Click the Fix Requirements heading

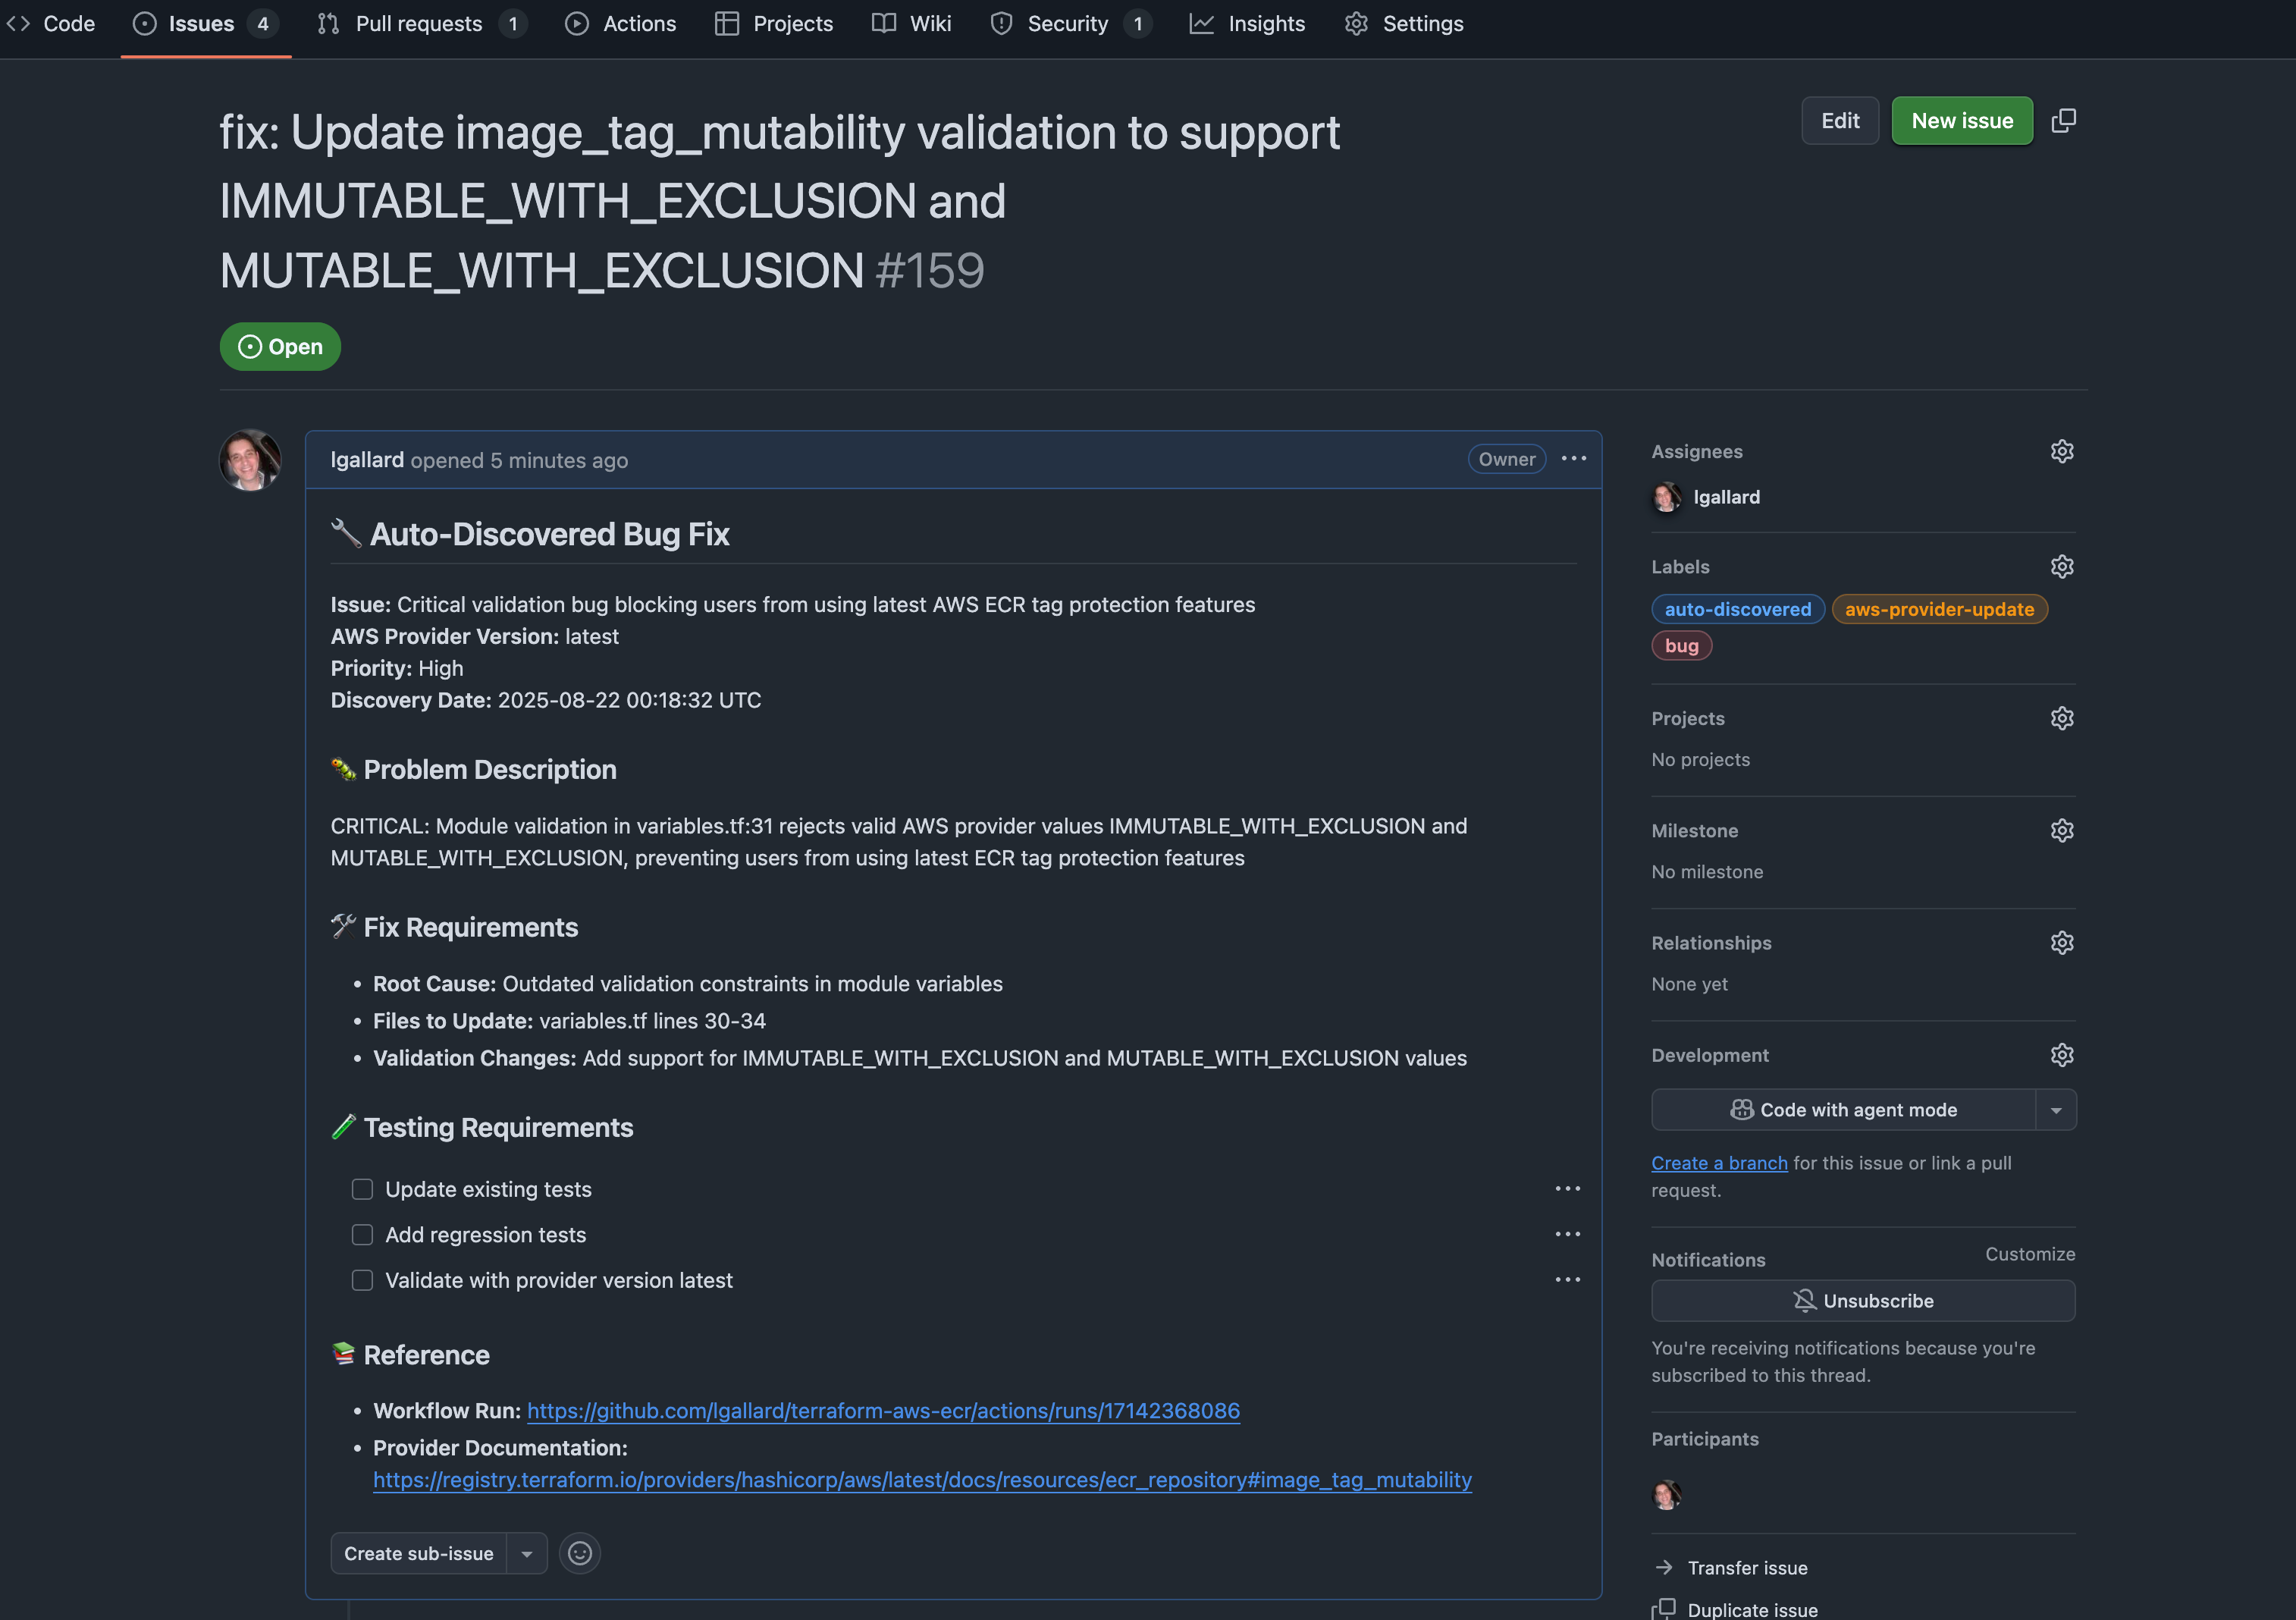coord(455,927)
